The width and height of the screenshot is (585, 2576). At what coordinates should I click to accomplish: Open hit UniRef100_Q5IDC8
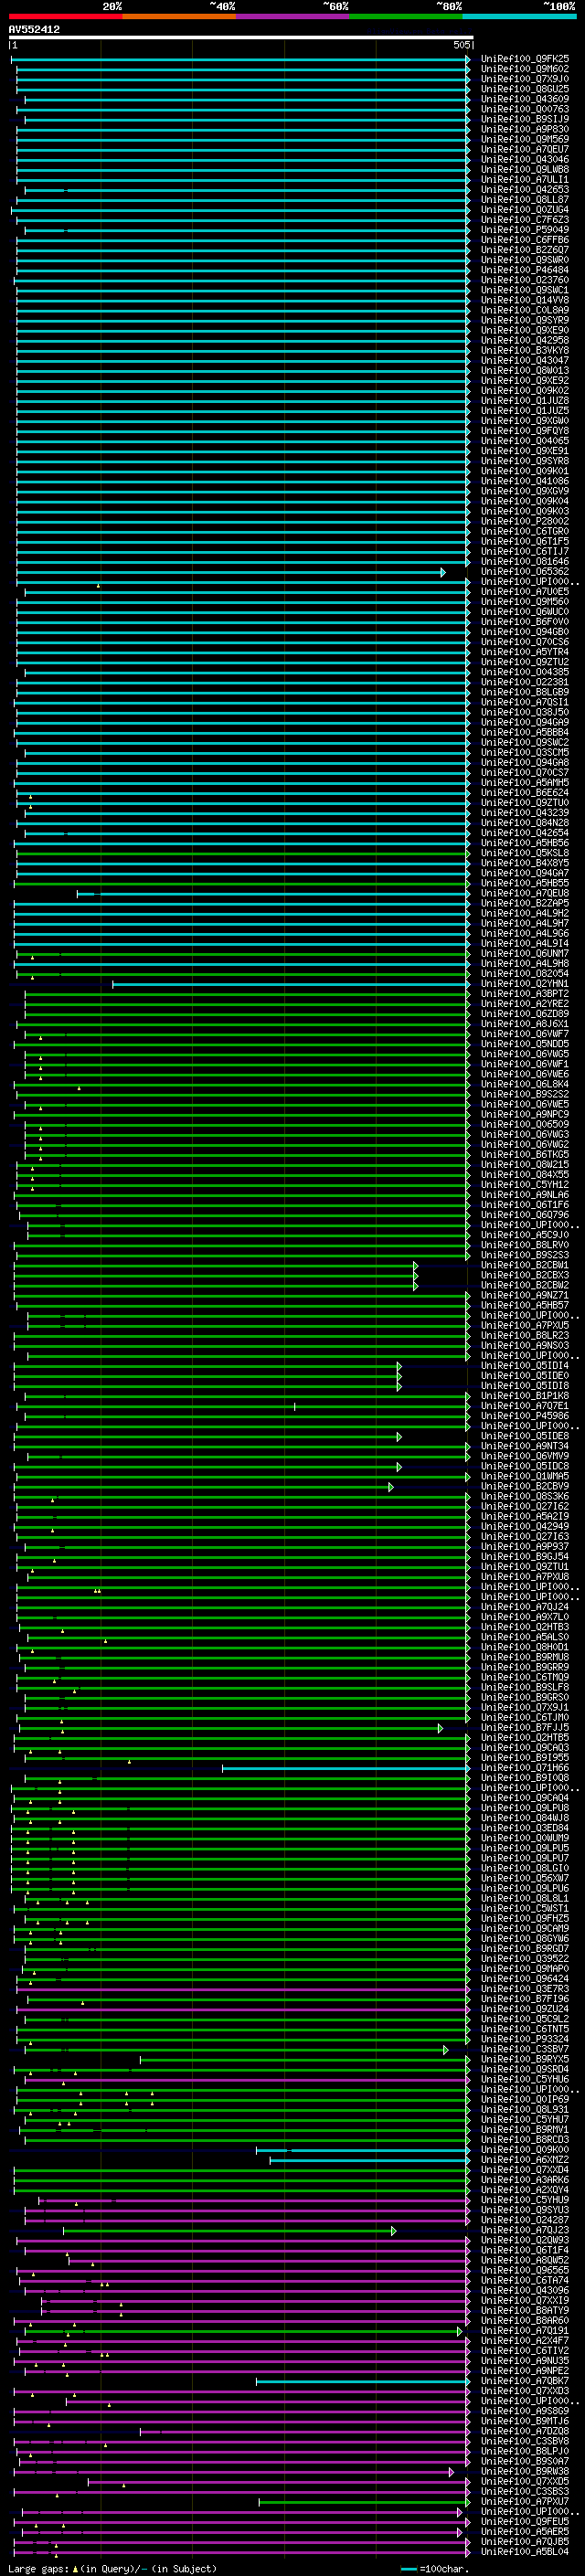coord(525,1466)
